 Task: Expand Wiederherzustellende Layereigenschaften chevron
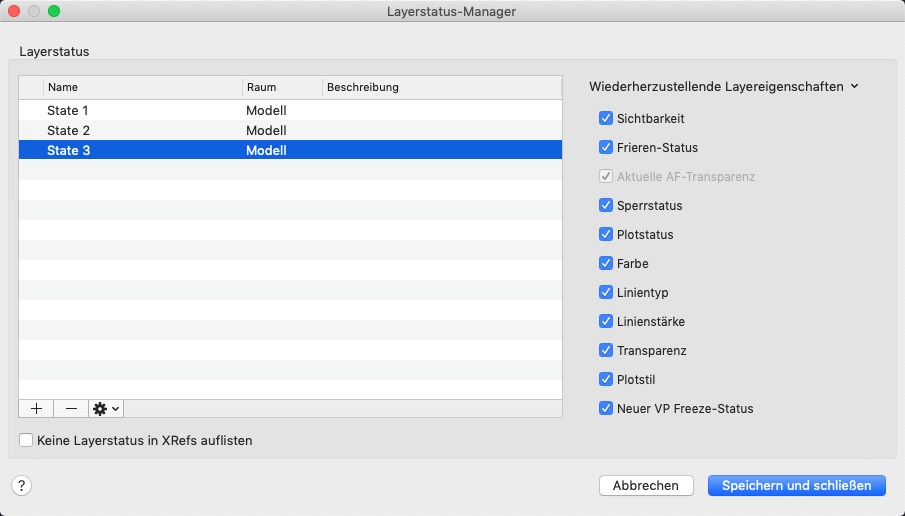click(x=855, y=87)
